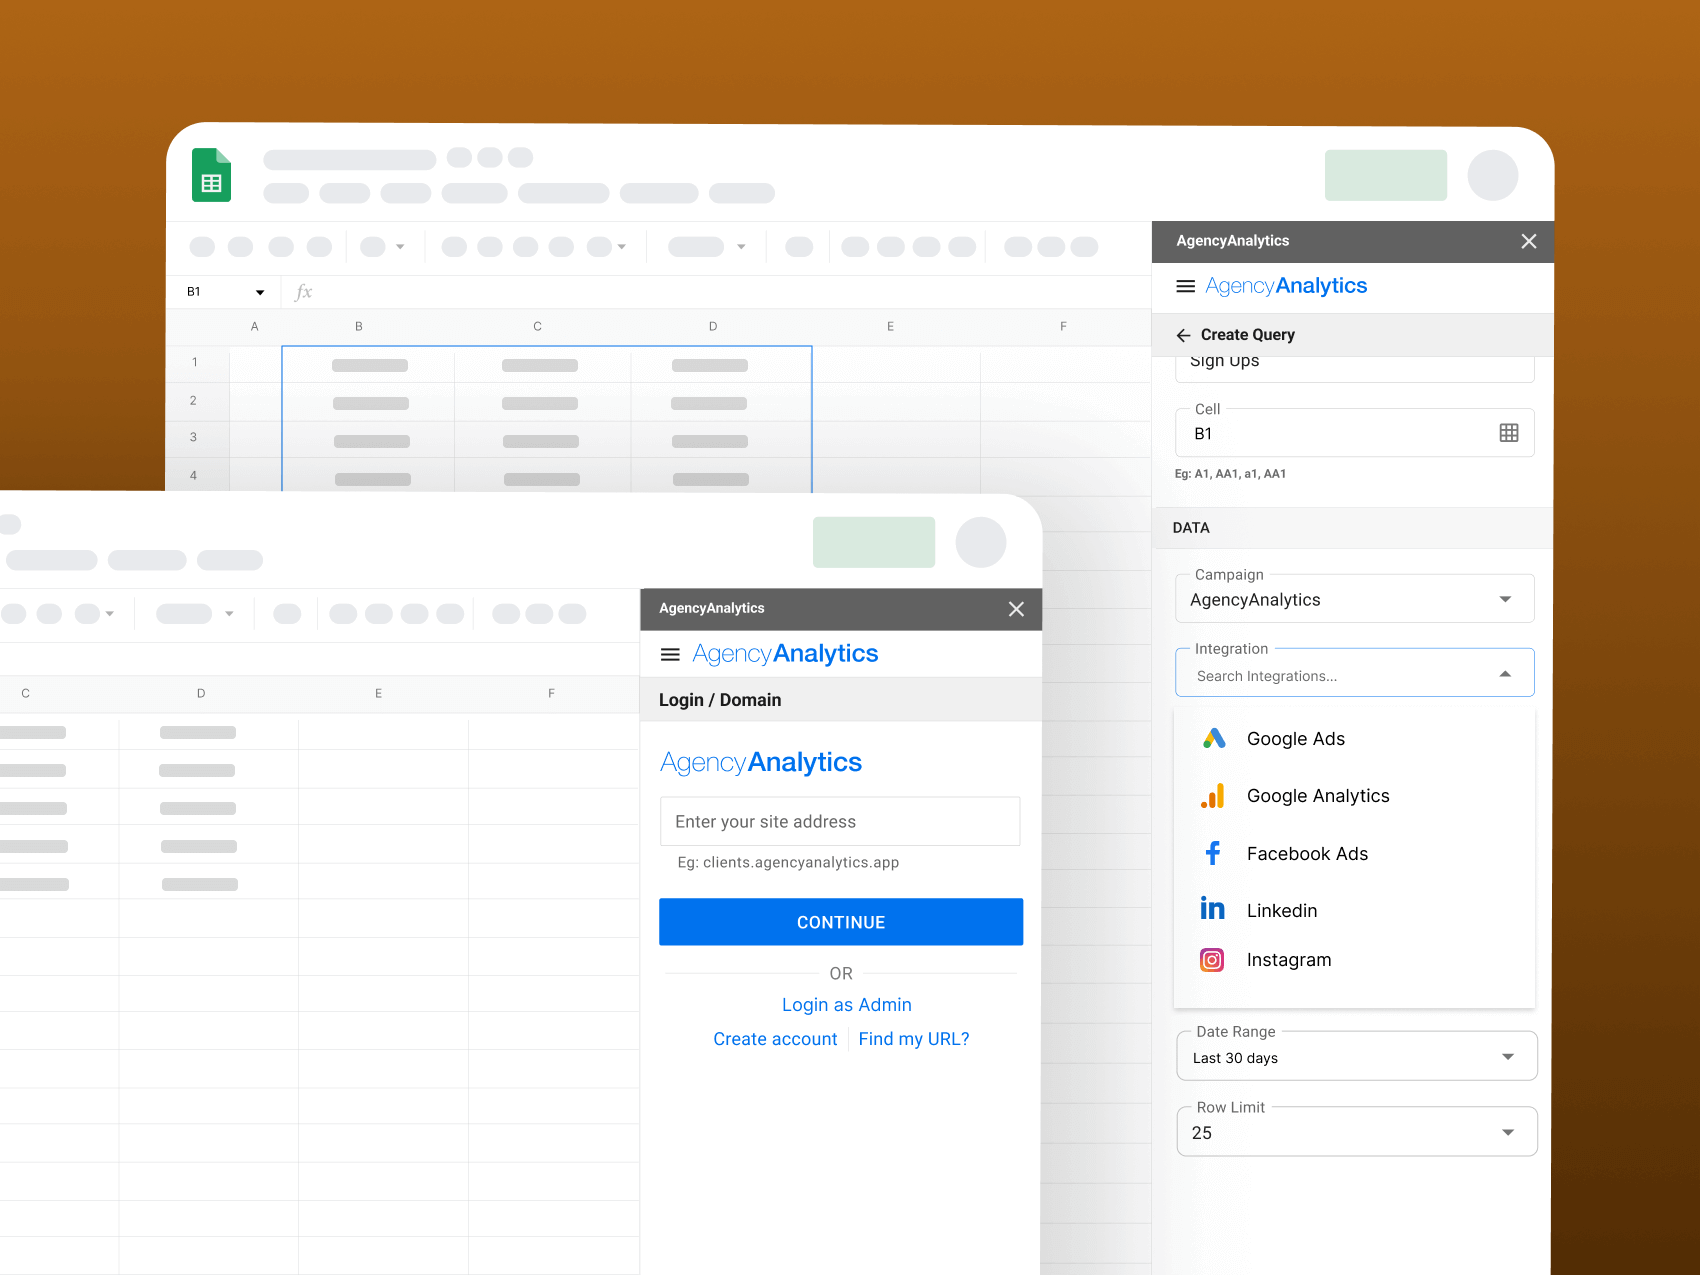This screenshot has width=1700, height=1275.
Task: Click the fx formula bar icon
Action: coord(304,292)
